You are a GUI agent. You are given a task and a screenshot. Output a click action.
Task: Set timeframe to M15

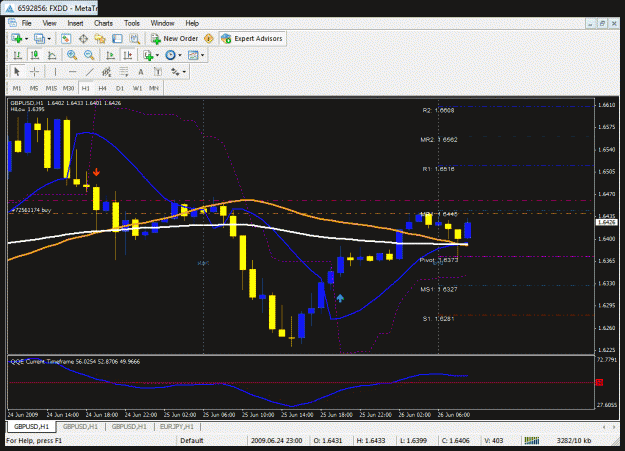[51, 88]
